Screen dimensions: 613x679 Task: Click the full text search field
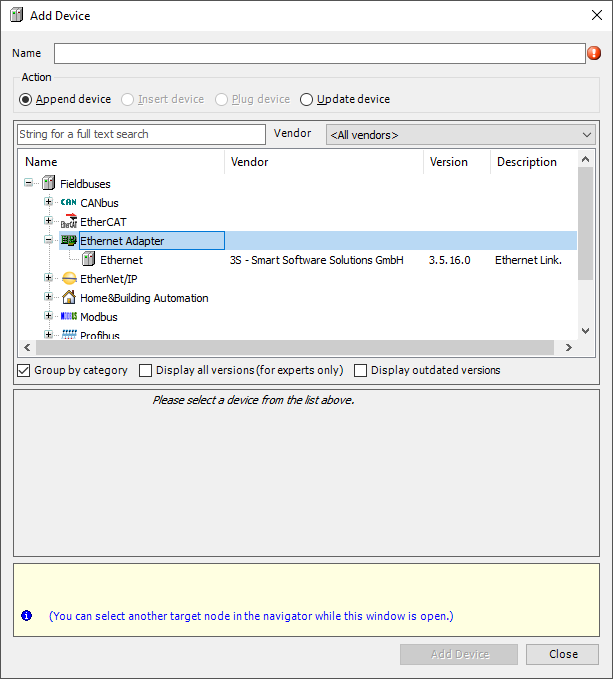(x=141, y=134)
